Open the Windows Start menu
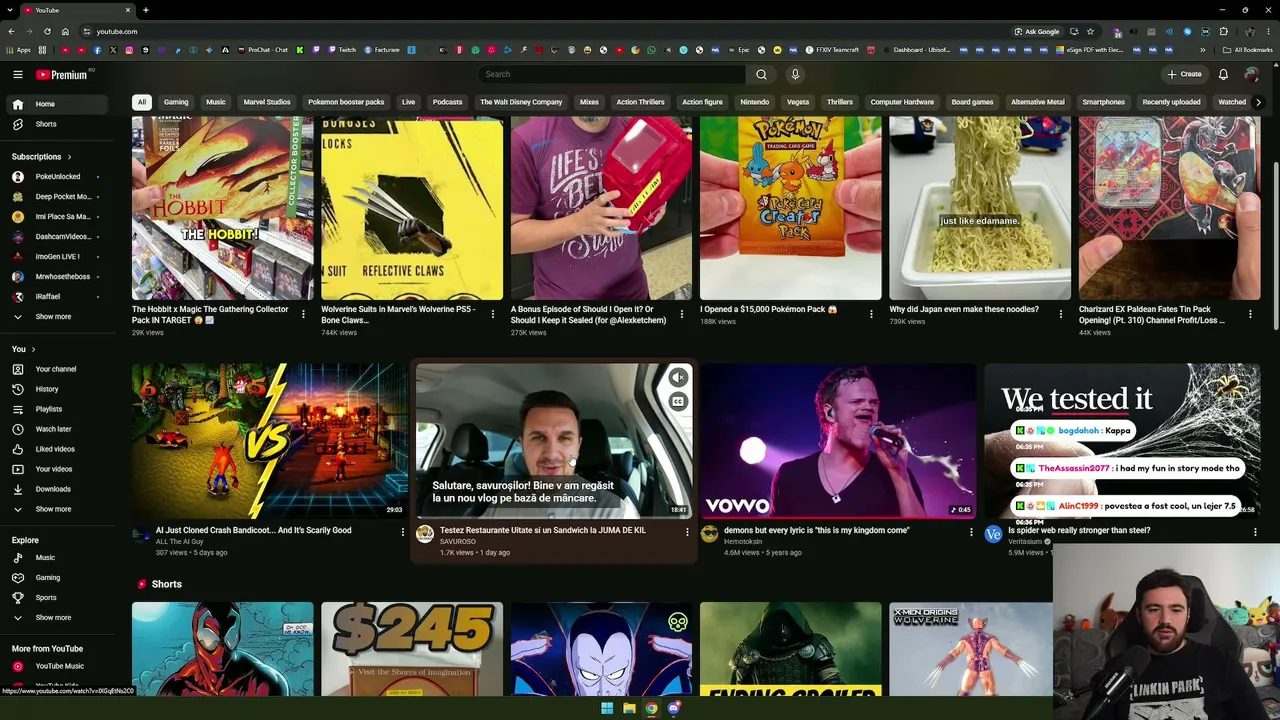This screenshot has height=720, width=1280. point(607,708)
